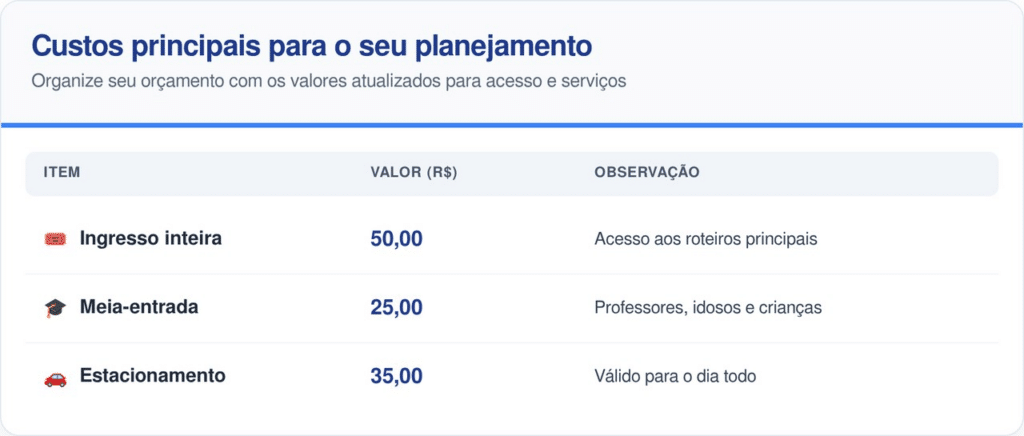Select the Meia-entrada item label
Viewport: 1024px width, 436px height.
tap(139, 307)
